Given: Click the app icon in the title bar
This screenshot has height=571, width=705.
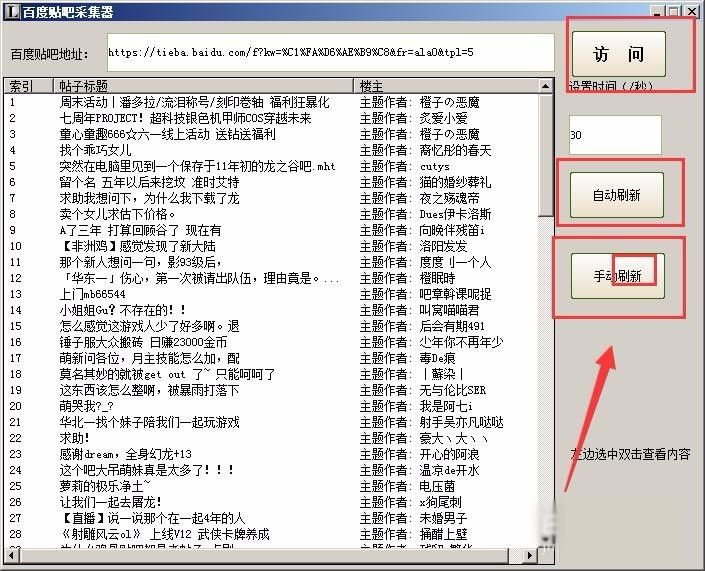Looking at the screenshot, I should click(x=10, y=10).
